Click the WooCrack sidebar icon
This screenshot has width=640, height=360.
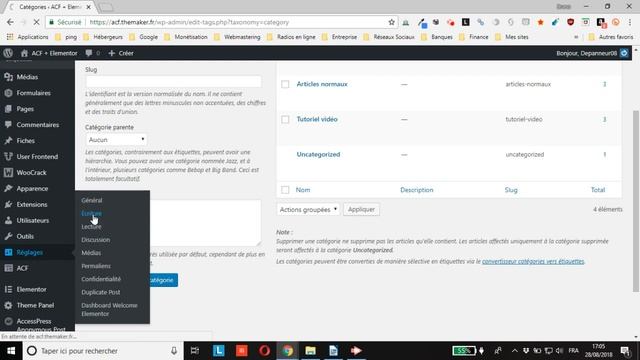8,173
